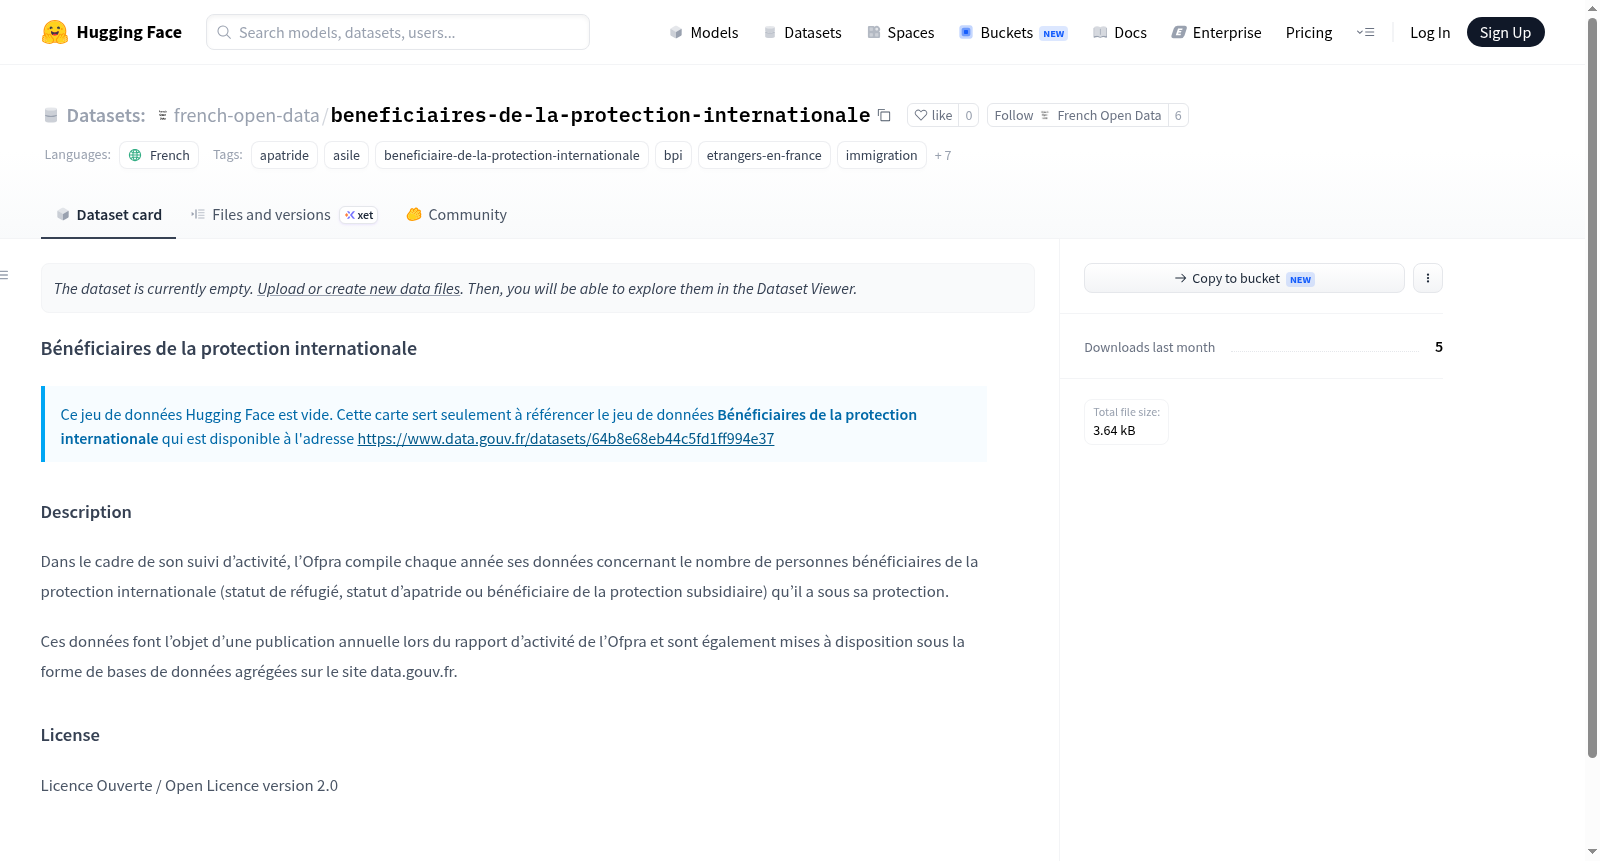The width and height of the screenshot is (1600, 861).
Task: Click the Bénéficiaires de la protection internationale heading
Action: (229, 349)
